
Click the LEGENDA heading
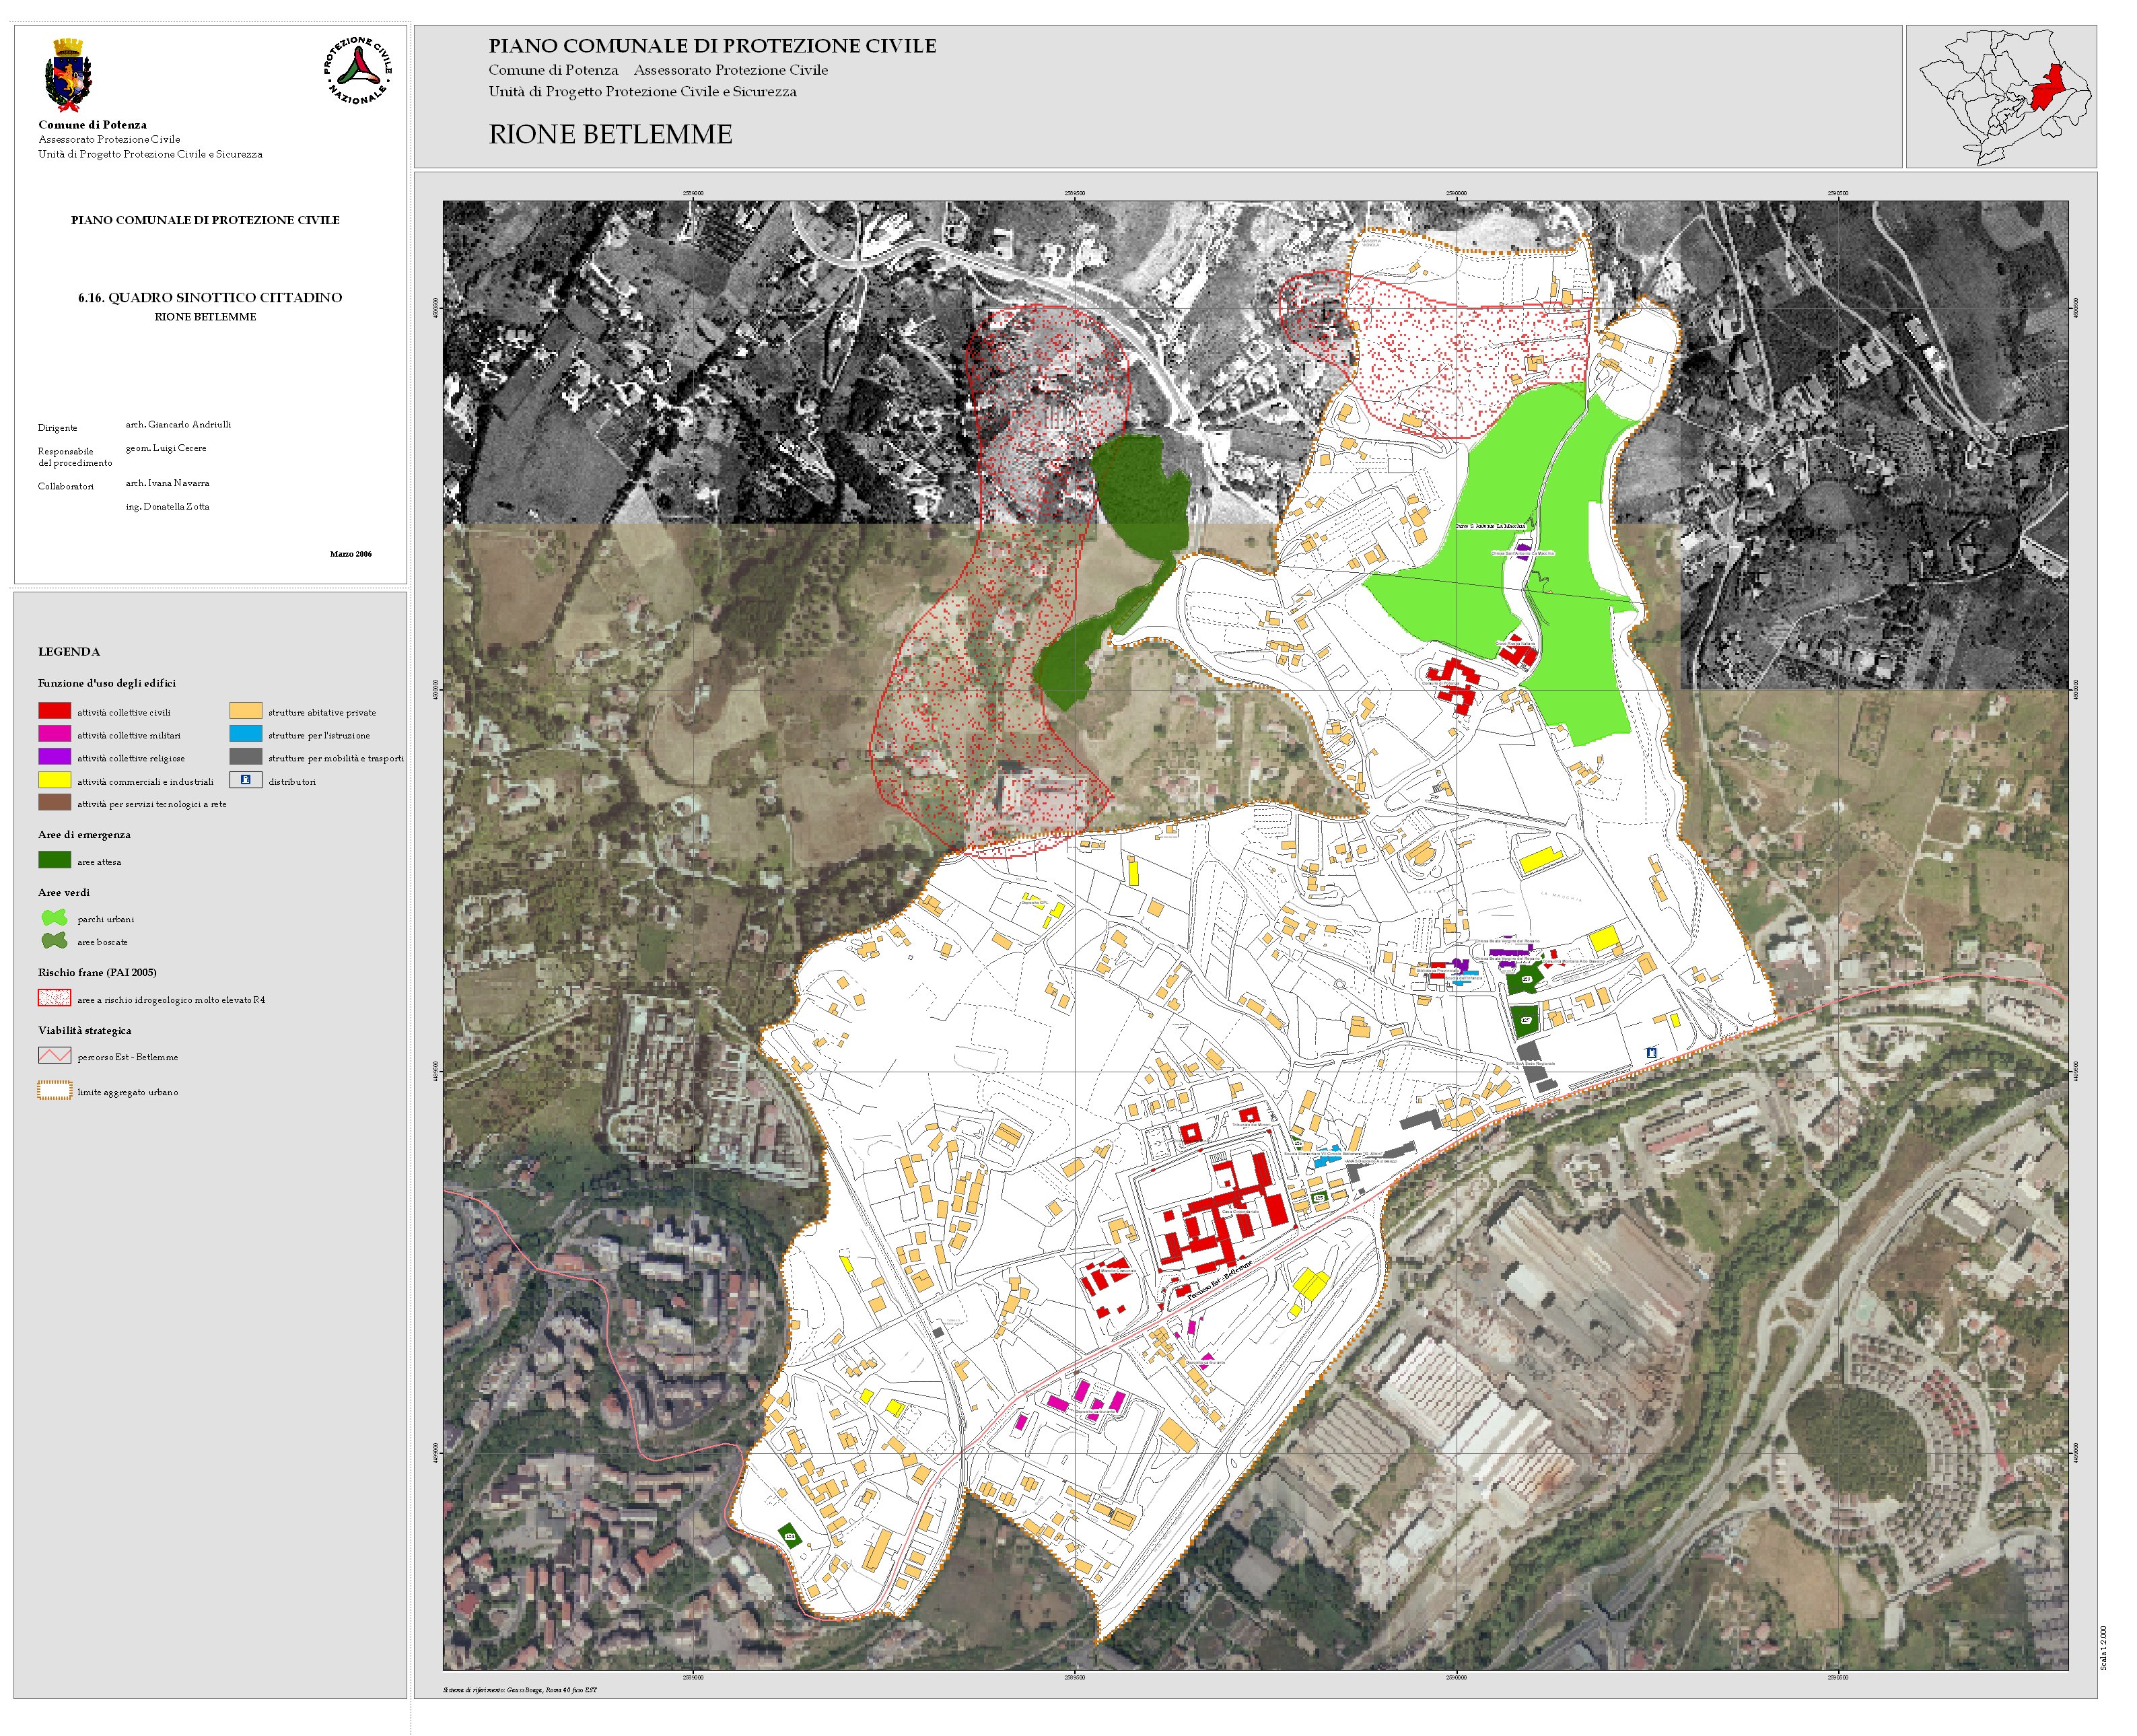(x=69, y=651)
